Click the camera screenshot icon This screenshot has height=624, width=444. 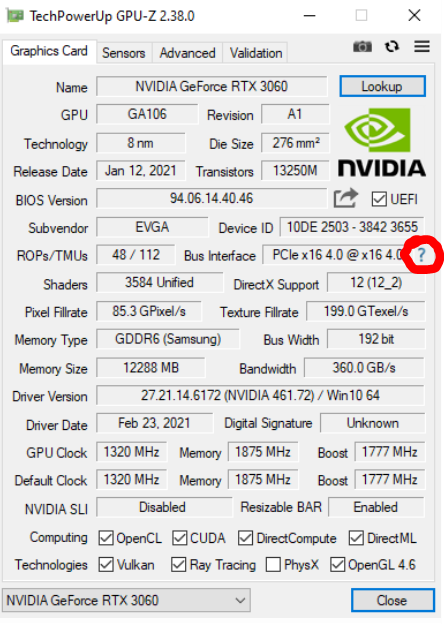362,47
